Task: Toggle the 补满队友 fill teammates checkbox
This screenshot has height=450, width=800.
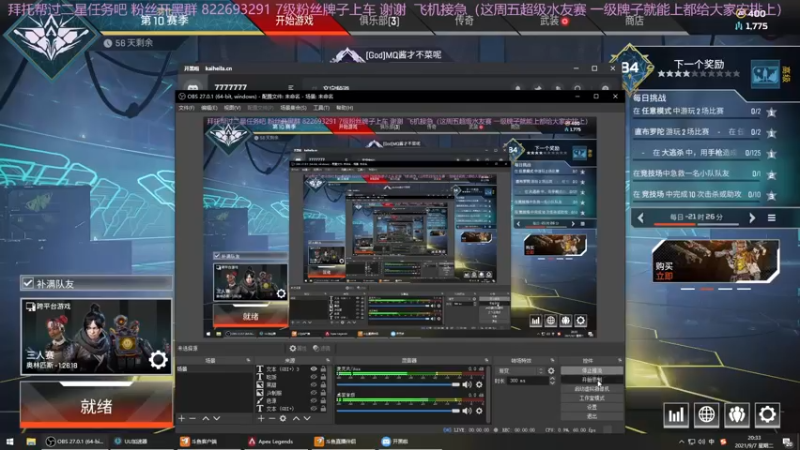Action: pos(28,283)
